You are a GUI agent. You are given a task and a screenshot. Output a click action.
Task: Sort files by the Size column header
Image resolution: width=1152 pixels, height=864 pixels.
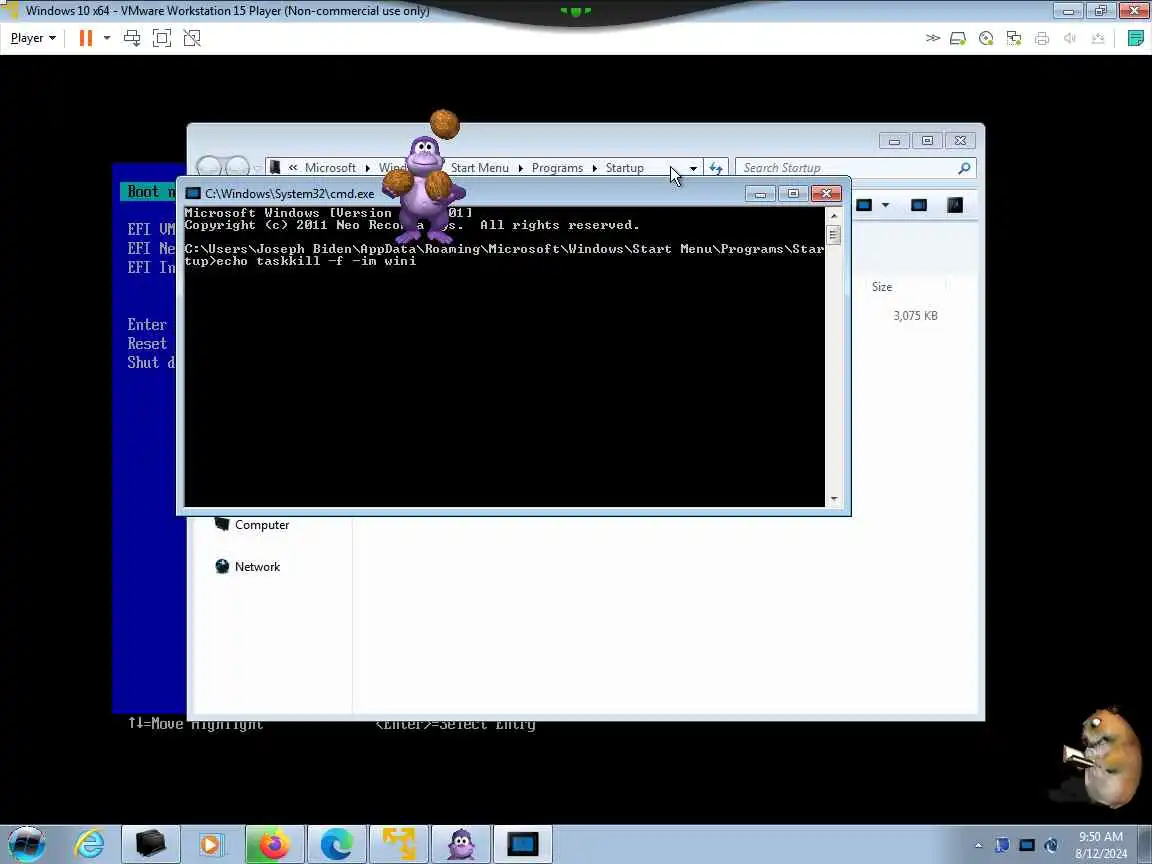pyautogui.click(x=882, y=287)
